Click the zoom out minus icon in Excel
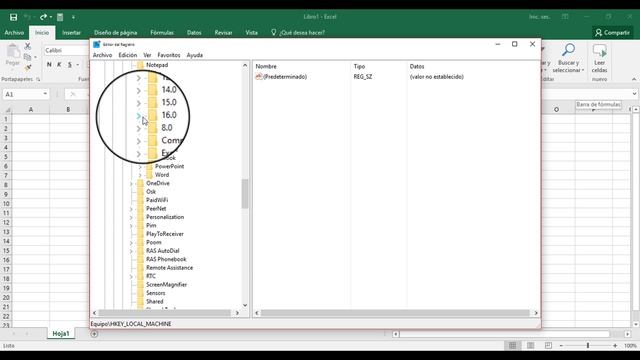Screen dimensions: 640x360 pos(561,346)
